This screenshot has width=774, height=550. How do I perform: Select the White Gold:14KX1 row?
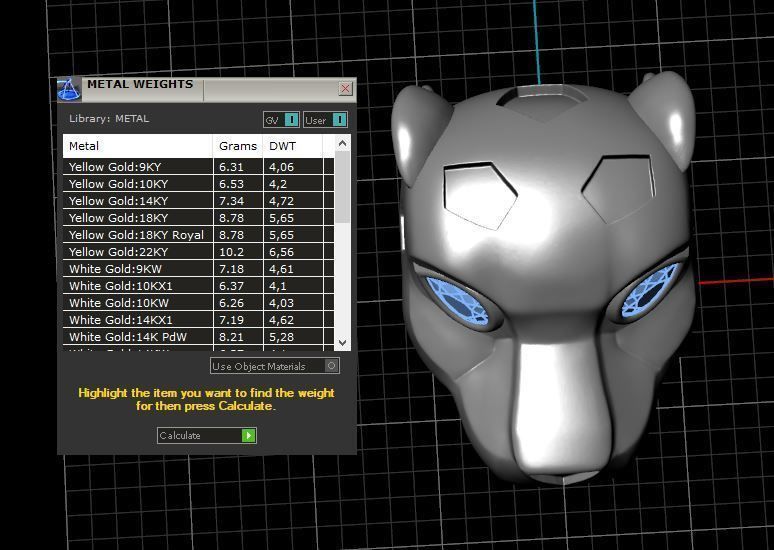198,320
